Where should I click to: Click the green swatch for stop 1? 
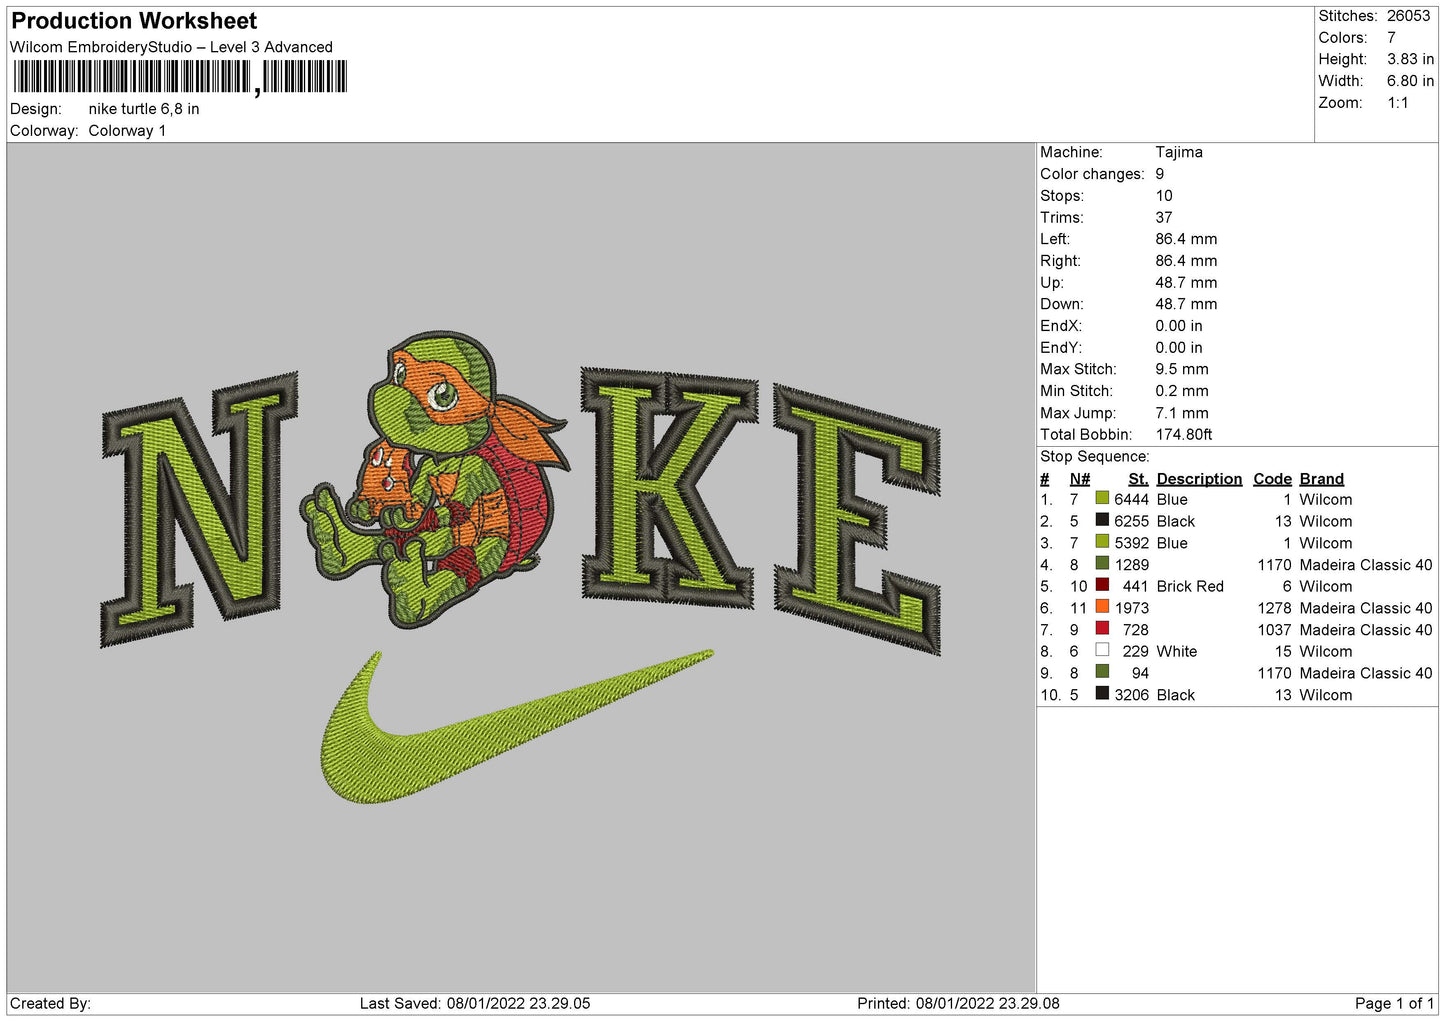(1102, 499)
